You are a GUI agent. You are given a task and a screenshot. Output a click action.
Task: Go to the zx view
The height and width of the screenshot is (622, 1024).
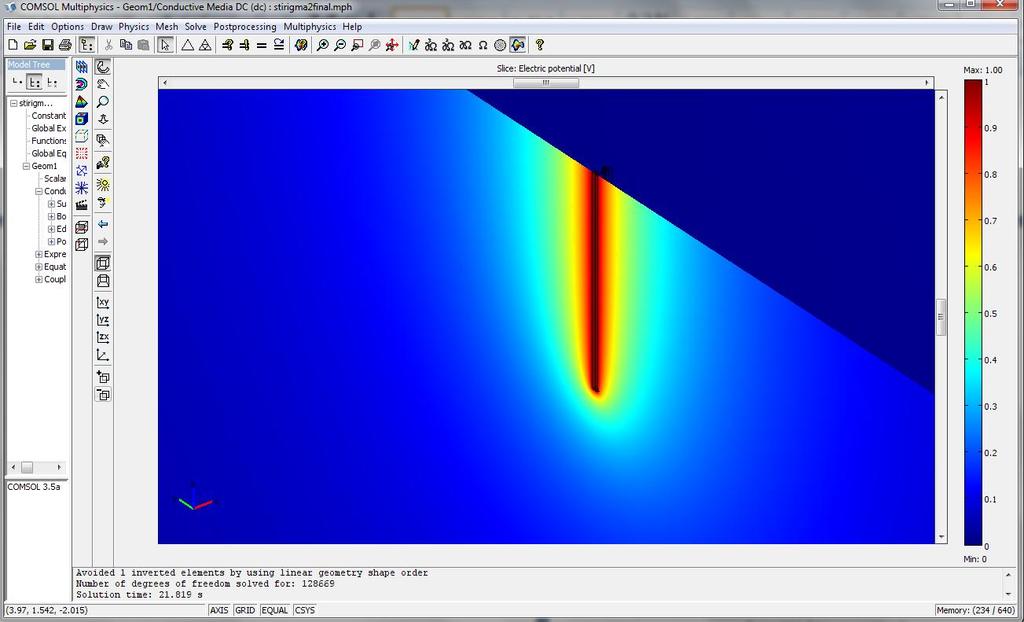click(x=103, y=337)
